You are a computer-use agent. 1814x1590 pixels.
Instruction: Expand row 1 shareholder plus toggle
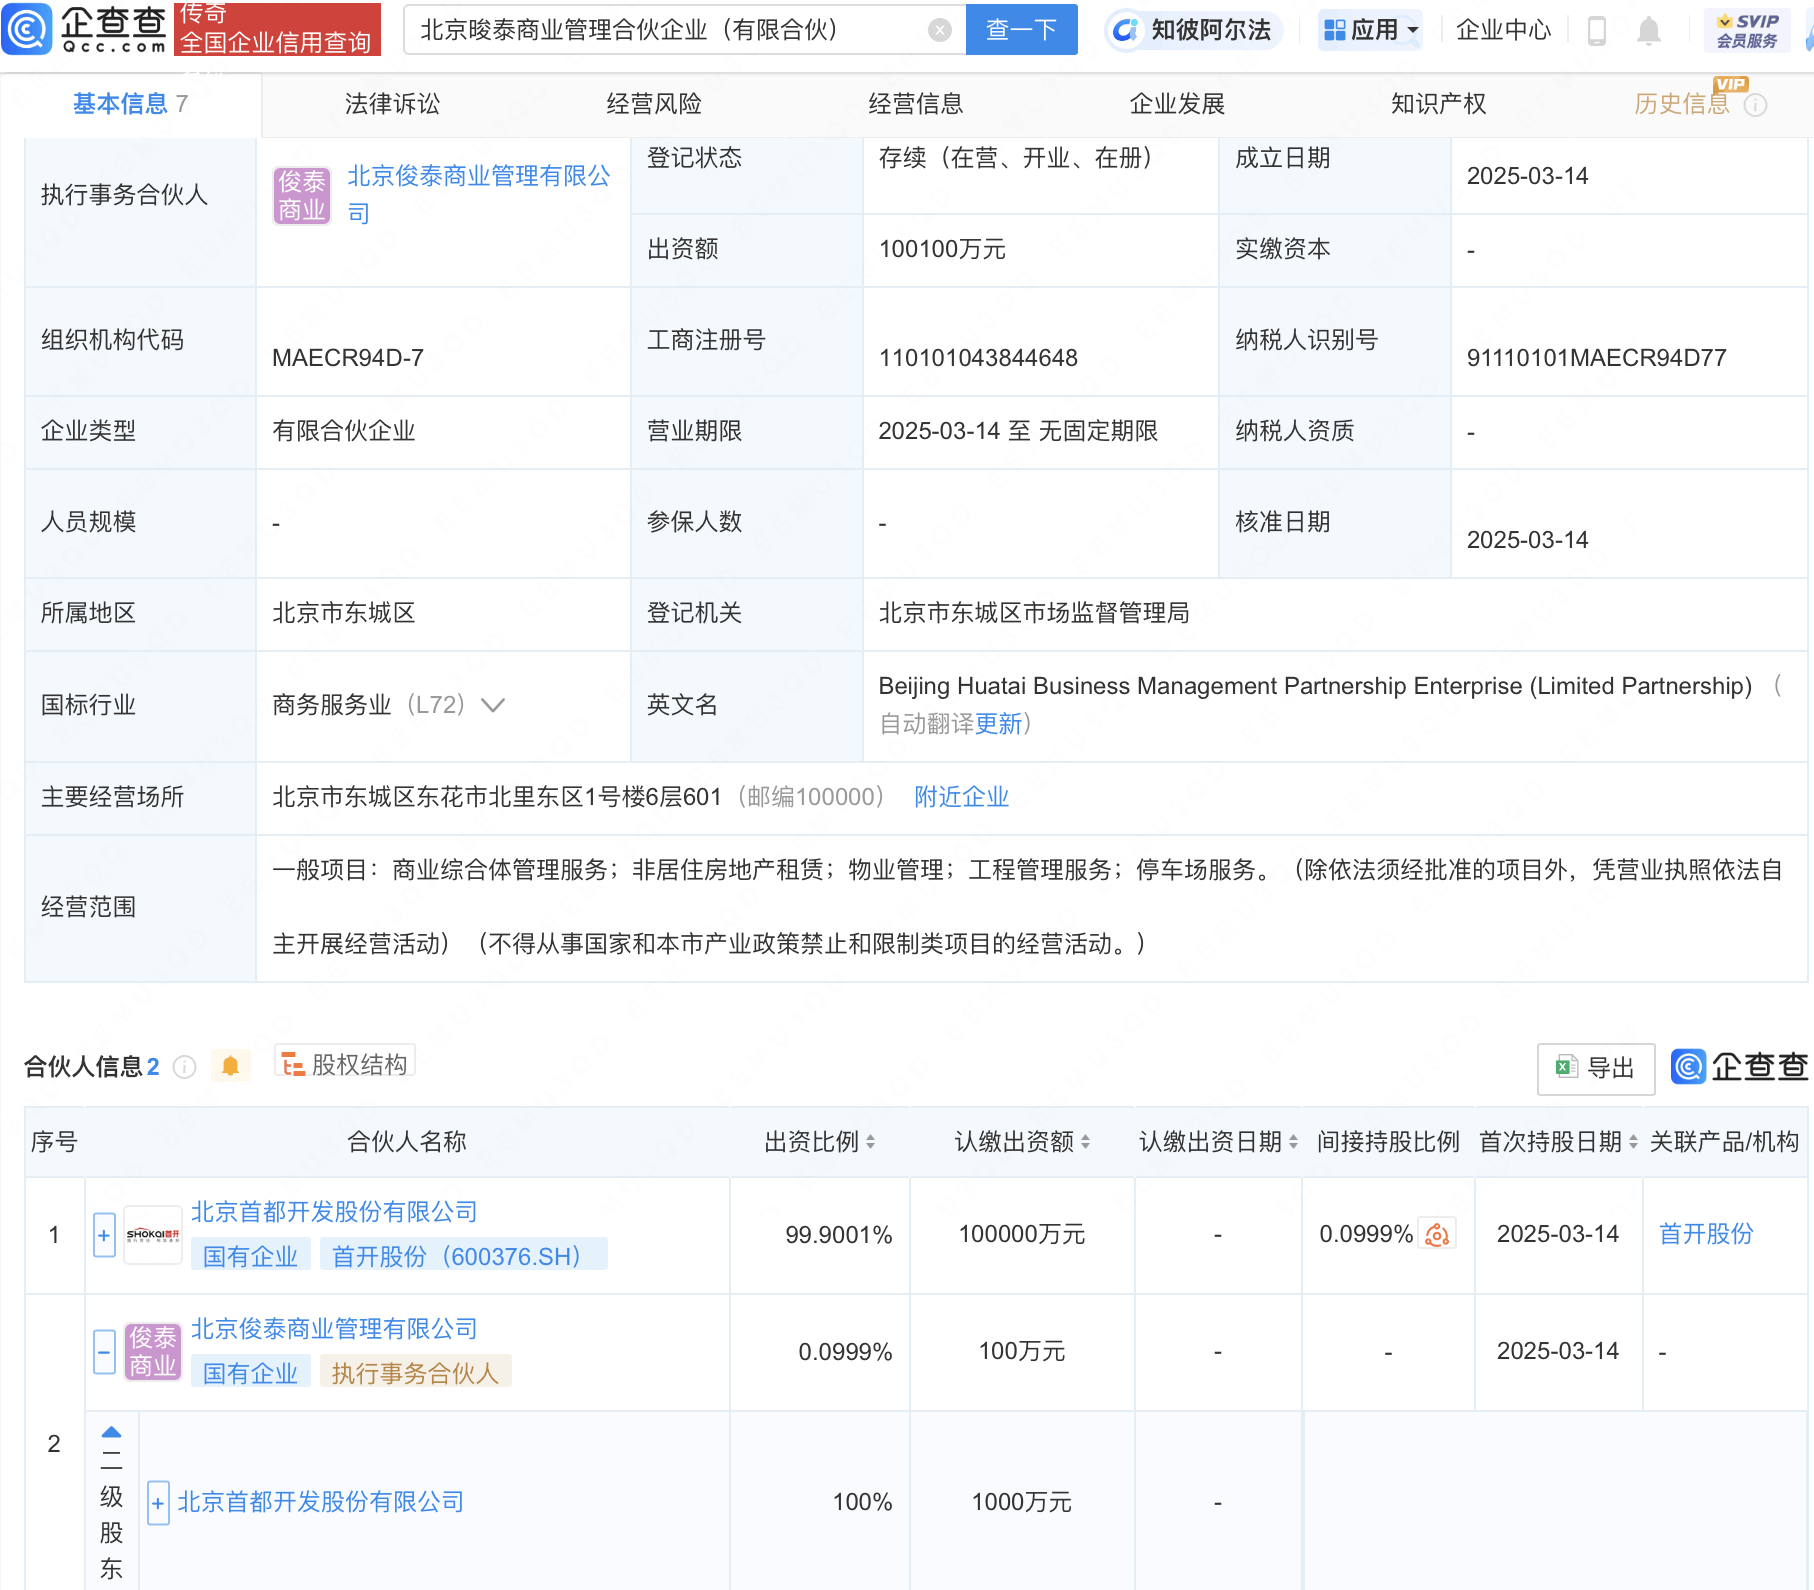(x=104, y=1235)
